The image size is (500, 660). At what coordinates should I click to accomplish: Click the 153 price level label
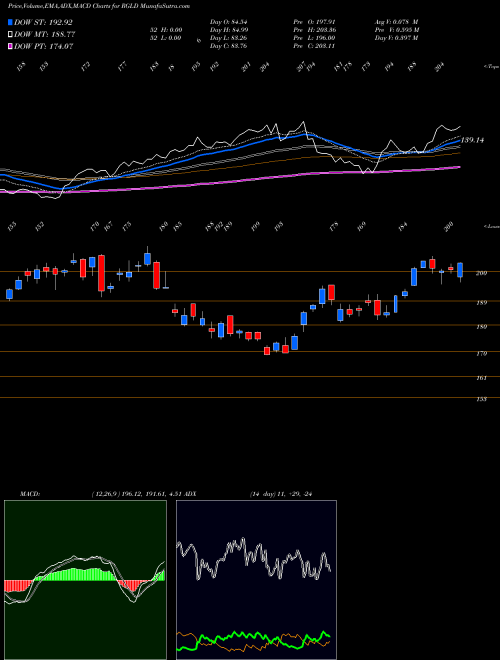coord(481,399)
